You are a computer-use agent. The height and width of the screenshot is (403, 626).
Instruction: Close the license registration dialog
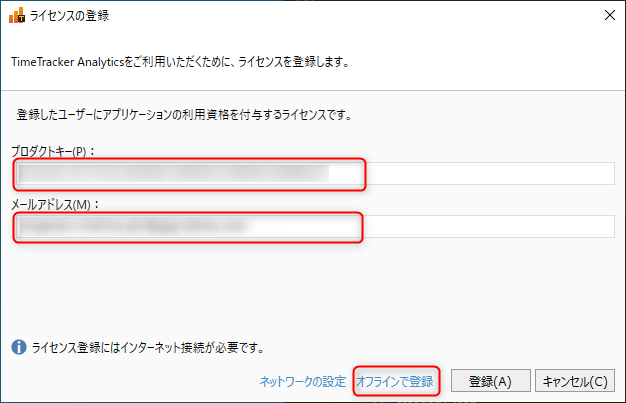click(609, 14)
